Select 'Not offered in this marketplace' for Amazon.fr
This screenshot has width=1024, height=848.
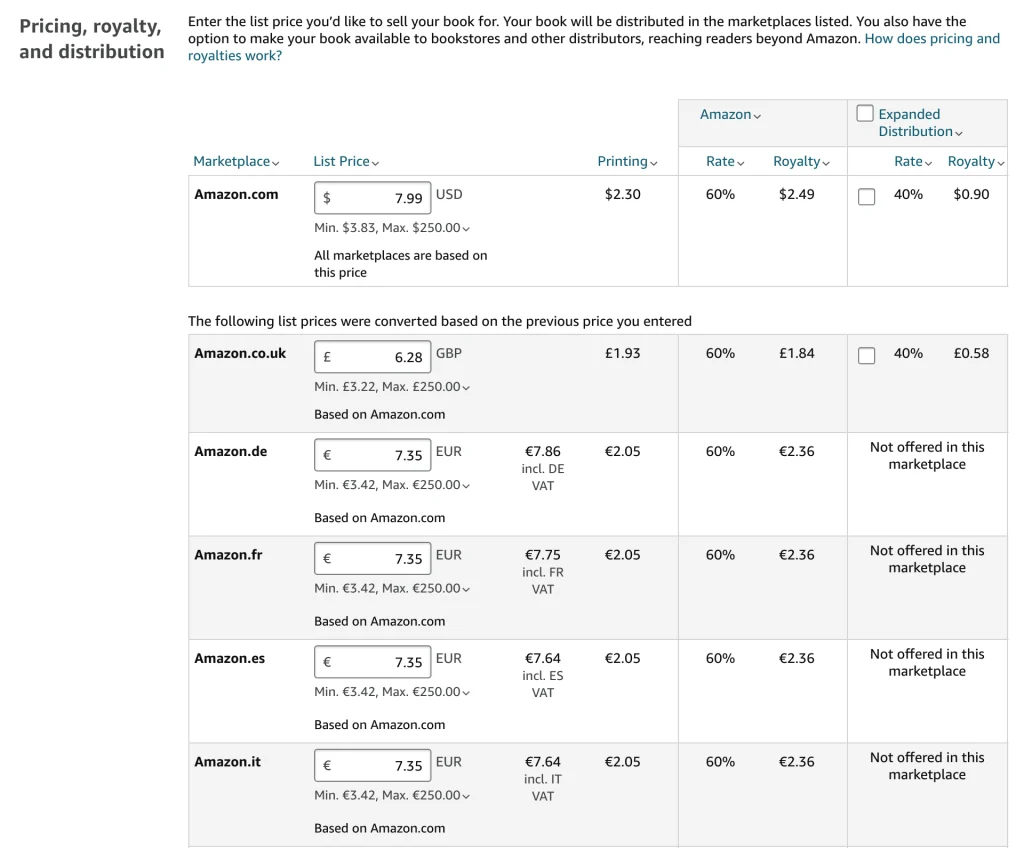pyautogui.click(x=927, y=559)
